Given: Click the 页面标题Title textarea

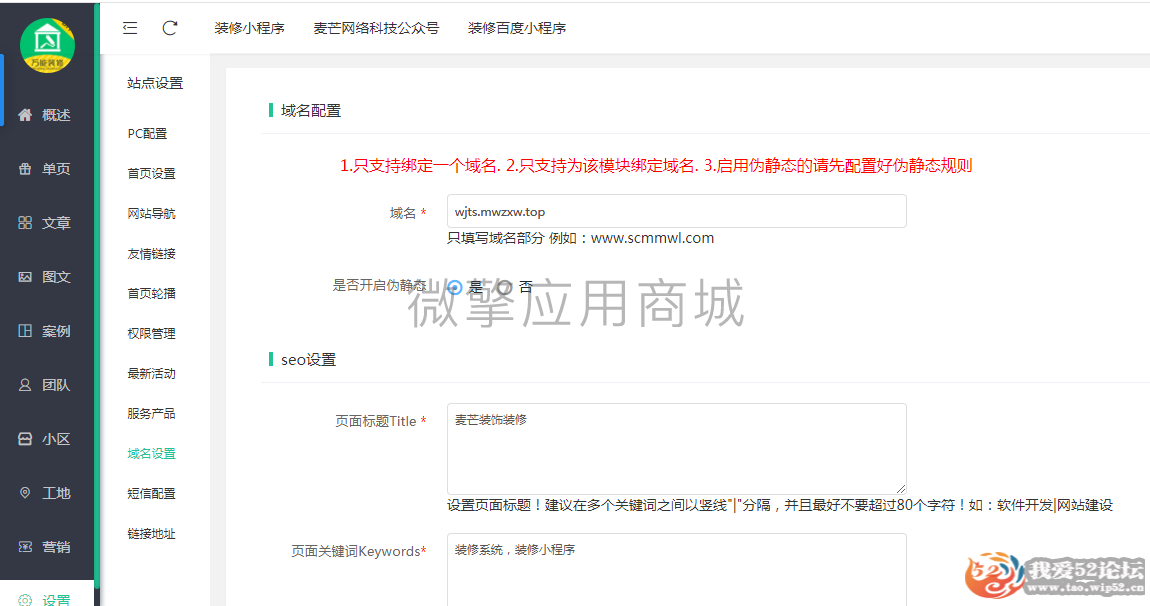Looking at the screenshot, I should tap(676, 449).
